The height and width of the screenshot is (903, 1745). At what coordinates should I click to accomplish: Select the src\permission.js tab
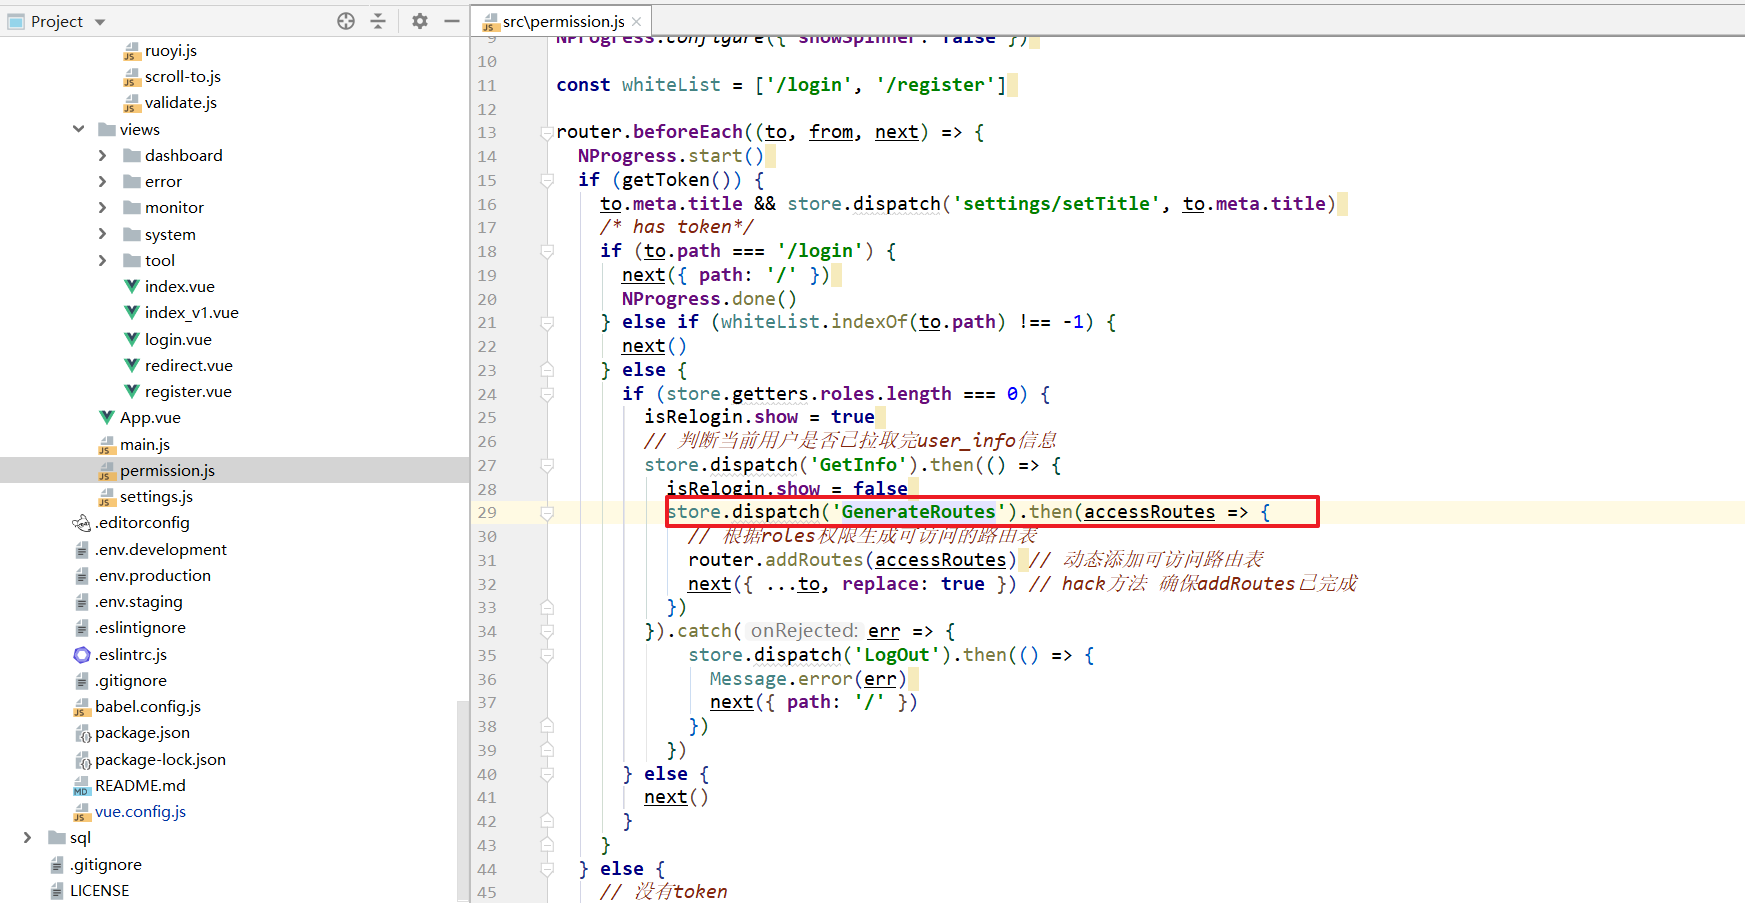(563, 21)
